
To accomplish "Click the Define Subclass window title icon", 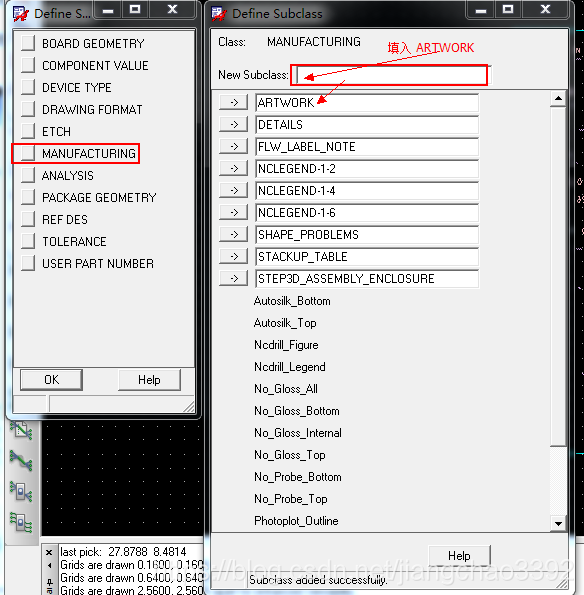I will [x=219, y=14].
